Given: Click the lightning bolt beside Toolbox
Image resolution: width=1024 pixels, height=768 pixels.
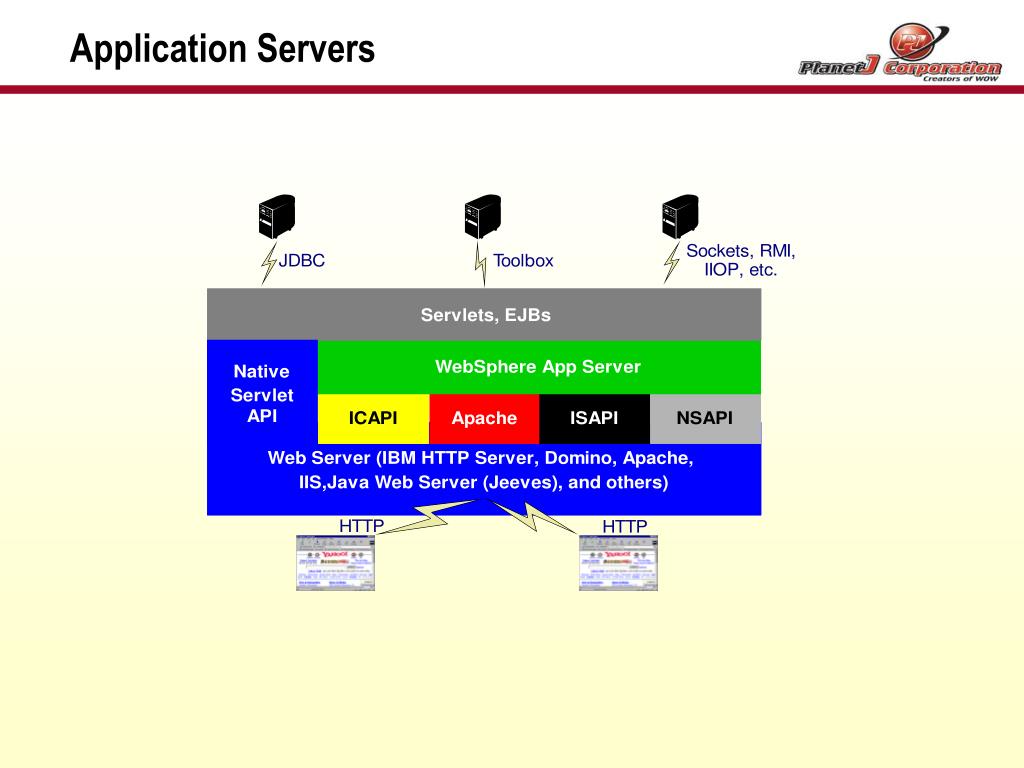Looking at the screenshot, I should click(481, 264).
